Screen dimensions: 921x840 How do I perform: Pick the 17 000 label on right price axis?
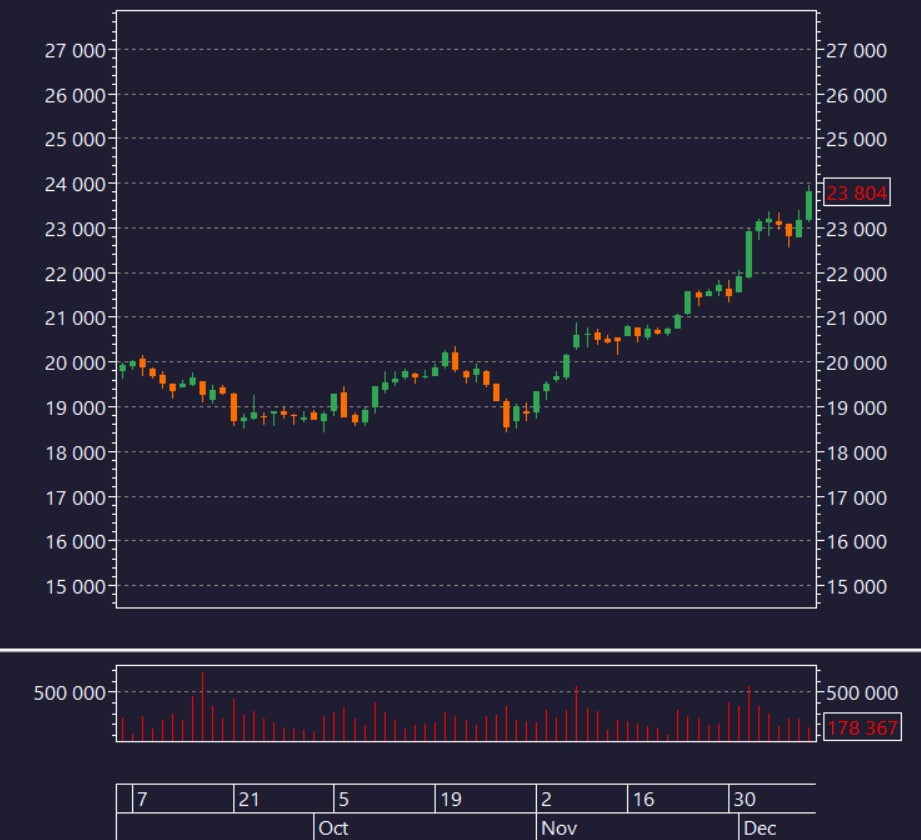click(x=856, y=498)
